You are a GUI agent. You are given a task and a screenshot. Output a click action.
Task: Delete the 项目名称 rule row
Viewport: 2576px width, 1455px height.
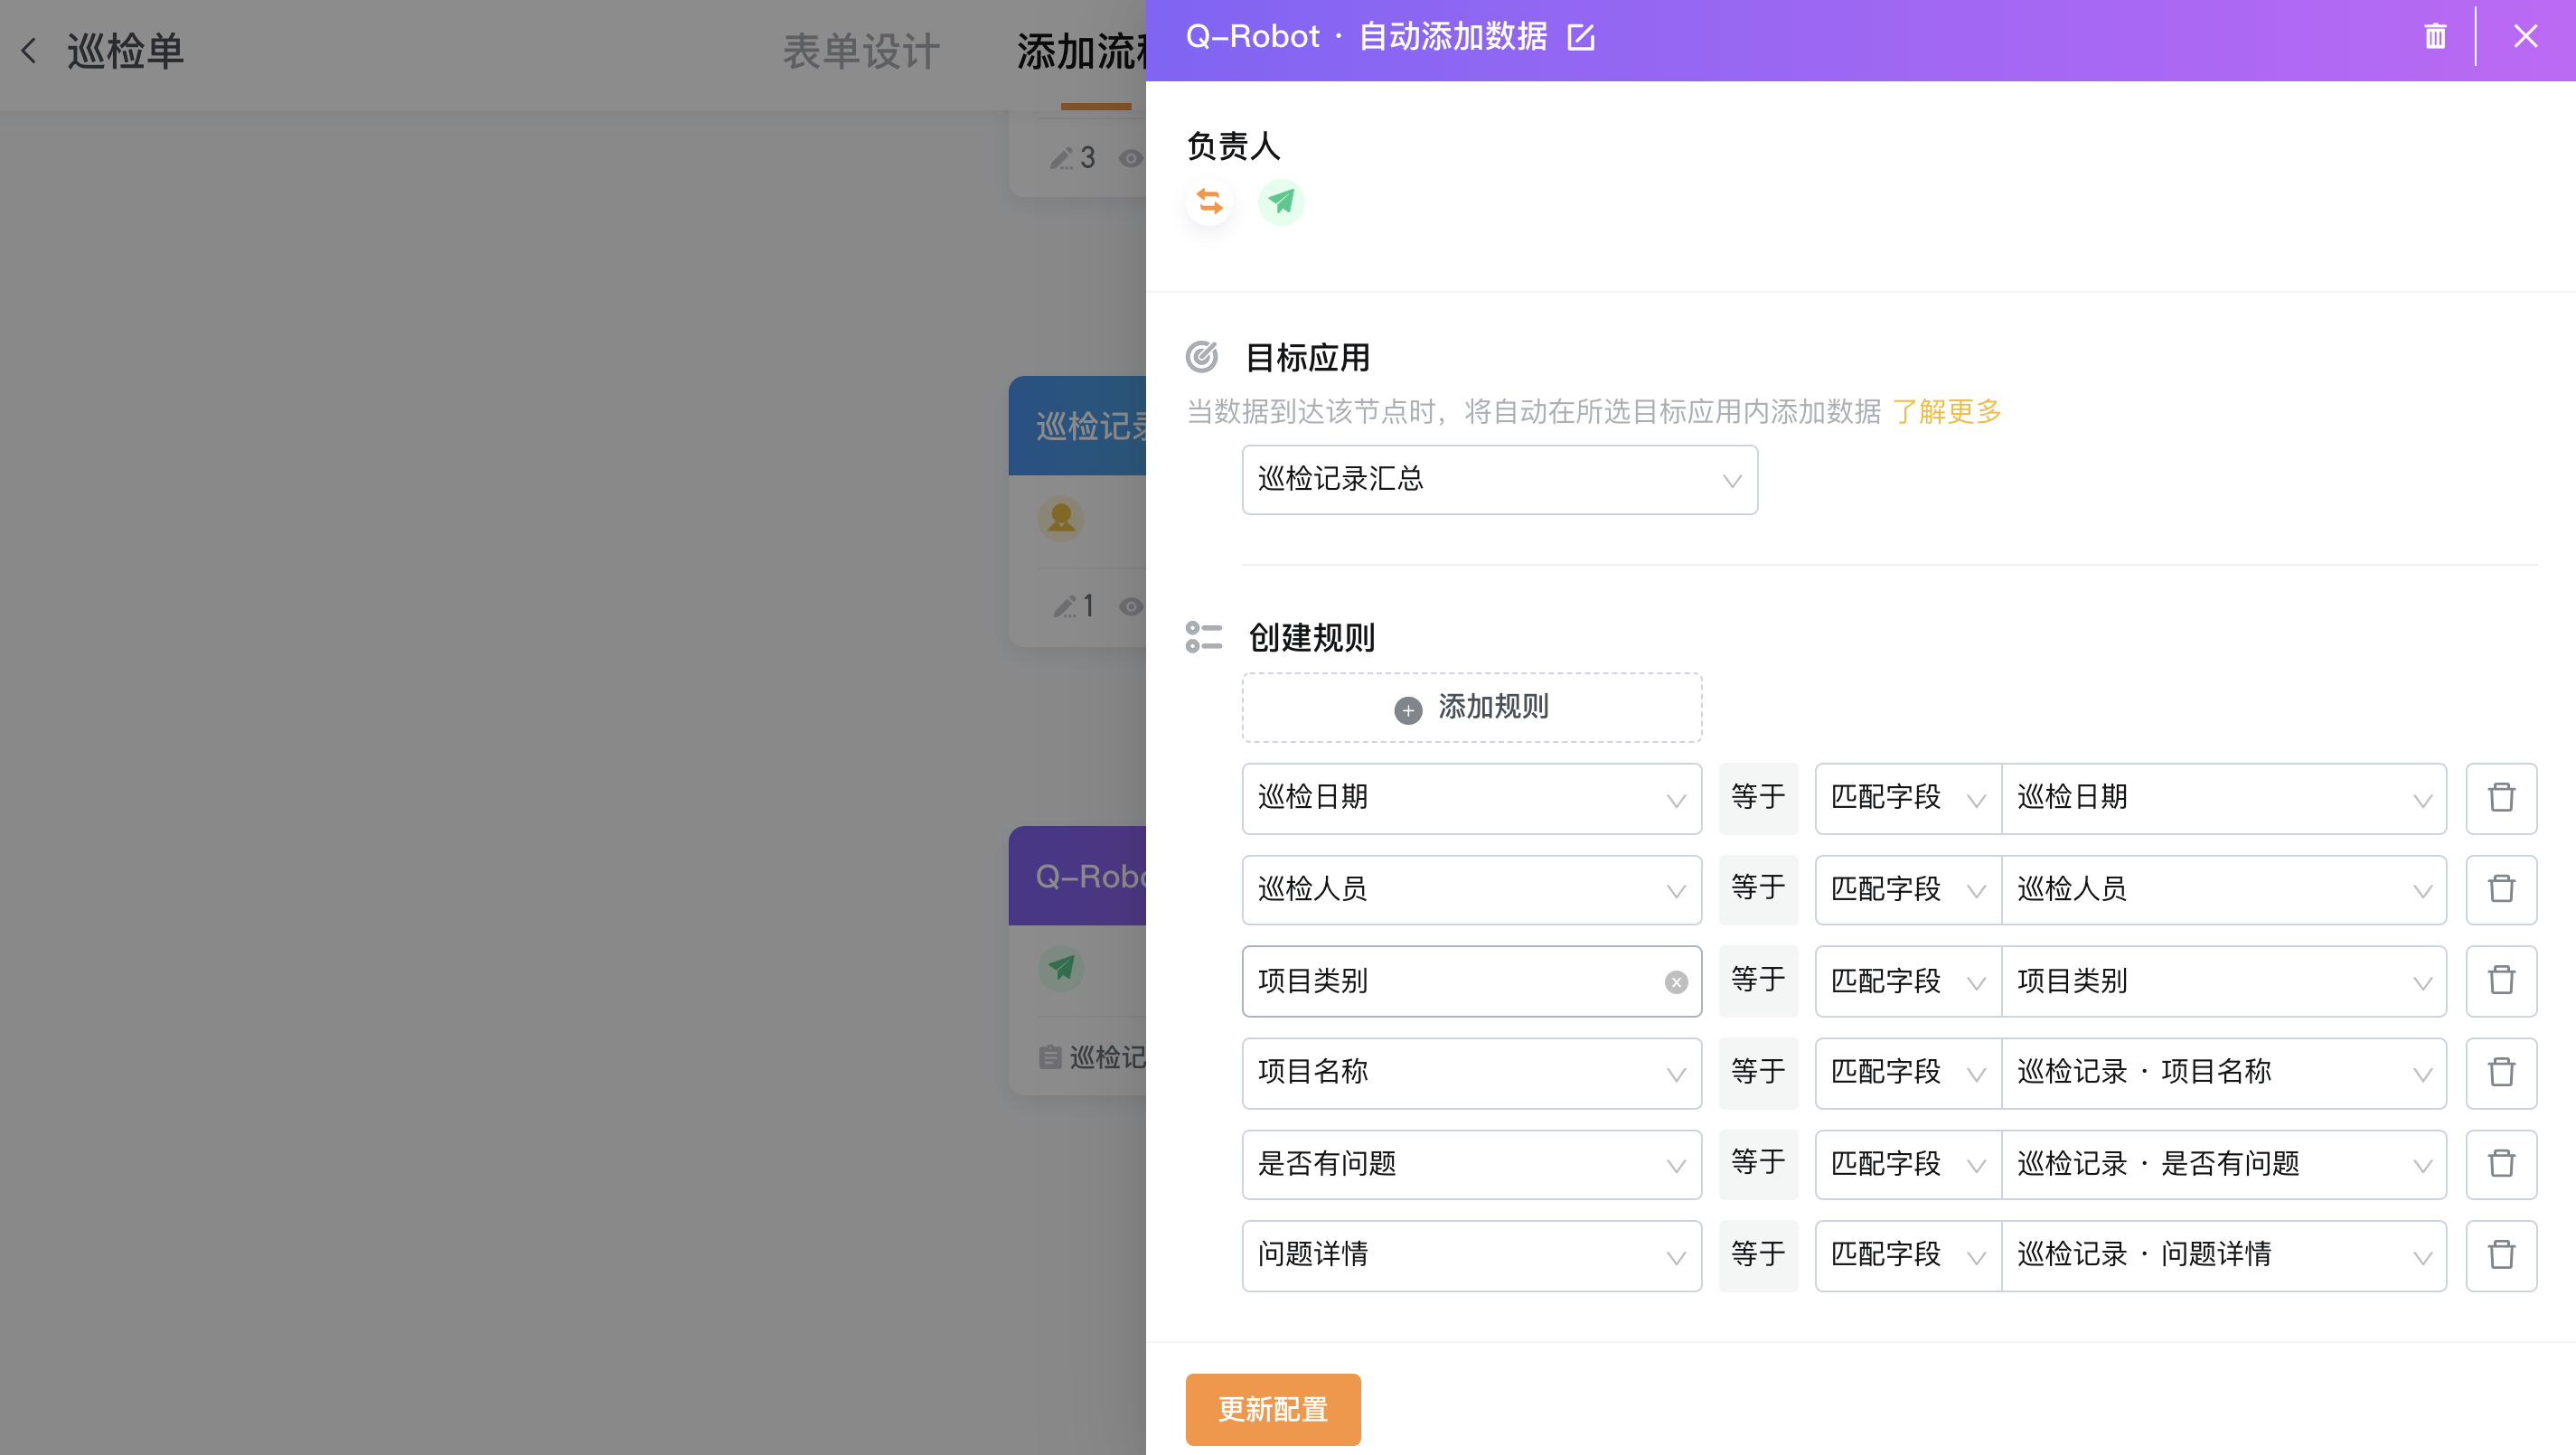(2501, 1073)
